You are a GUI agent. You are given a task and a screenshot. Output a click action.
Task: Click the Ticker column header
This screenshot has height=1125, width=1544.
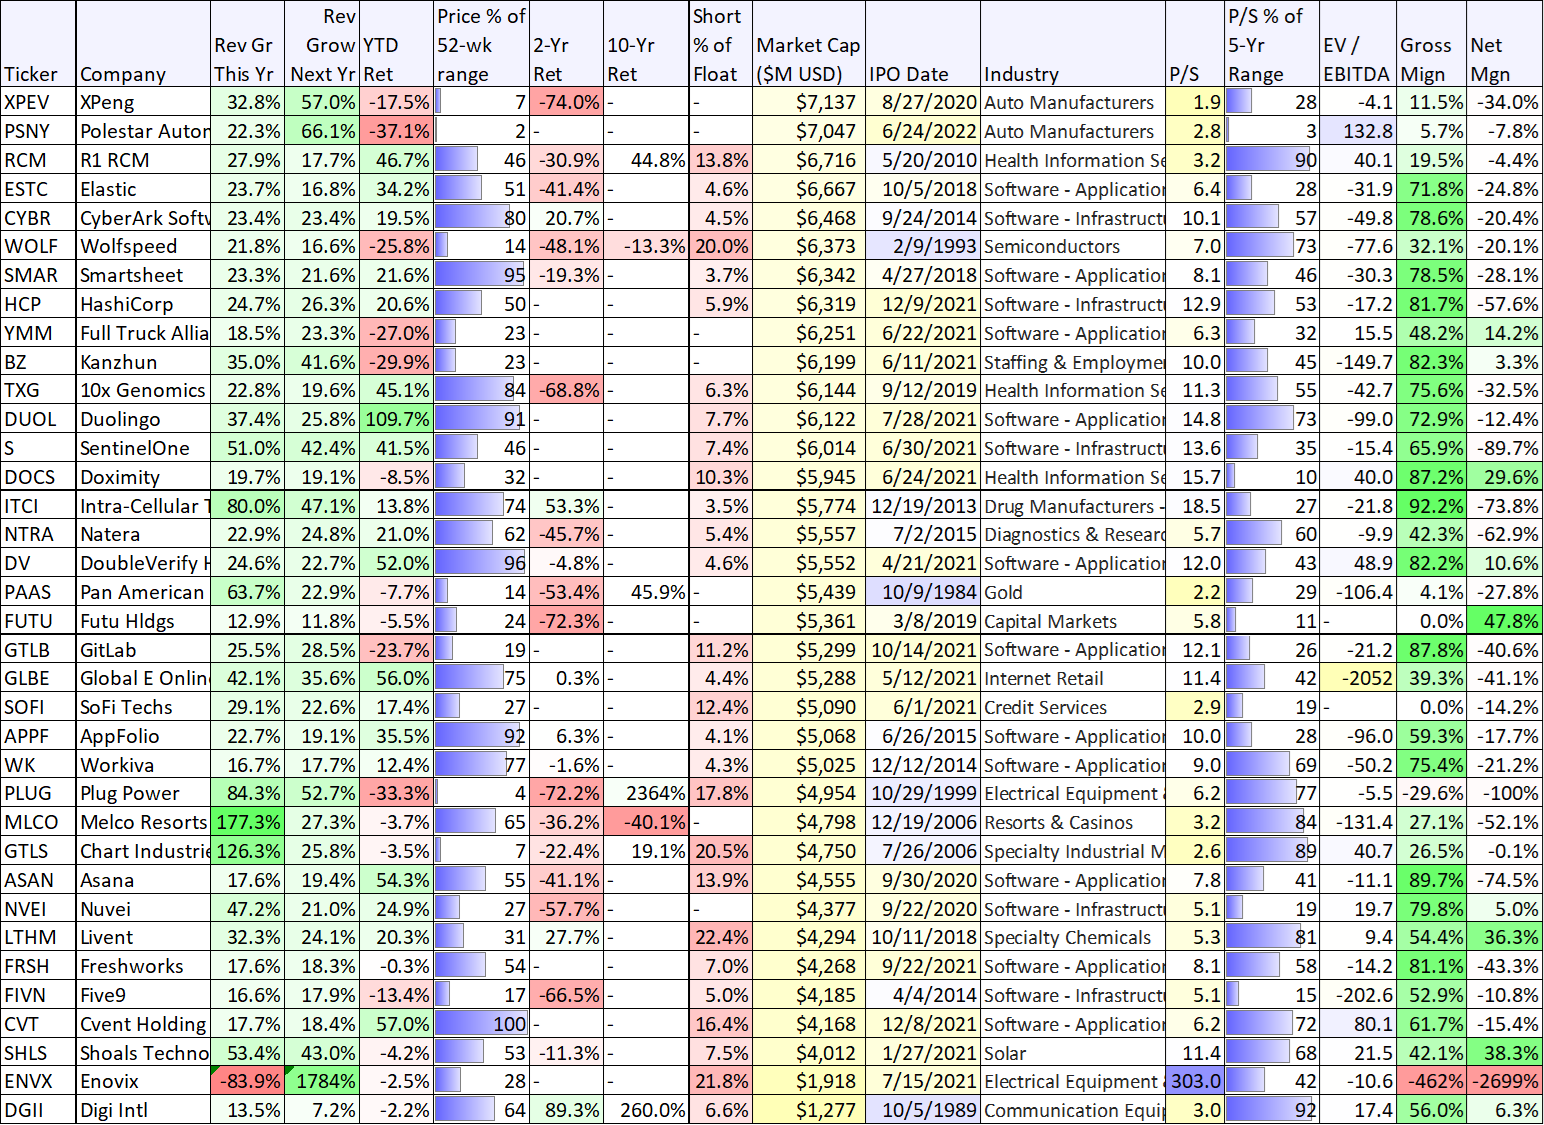tap(38, 44)
